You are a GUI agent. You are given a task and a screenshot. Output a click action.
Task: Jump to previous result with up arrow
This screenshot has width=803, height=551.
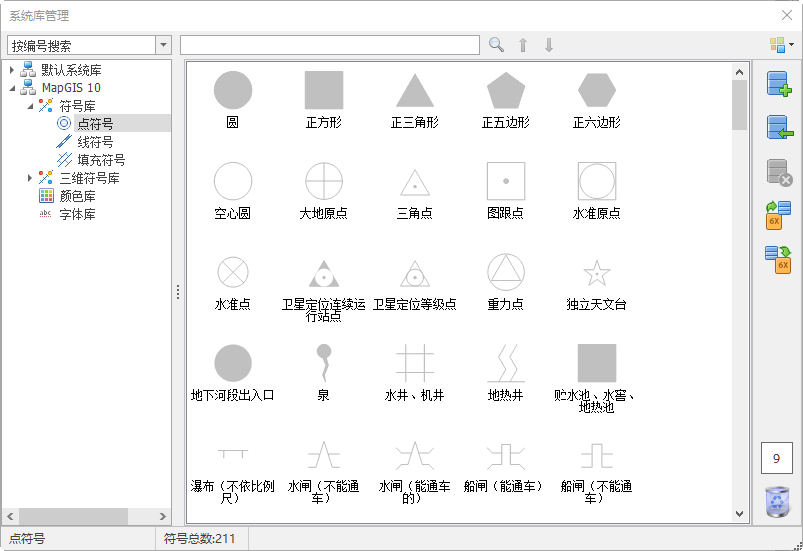[x=522, y=45]
